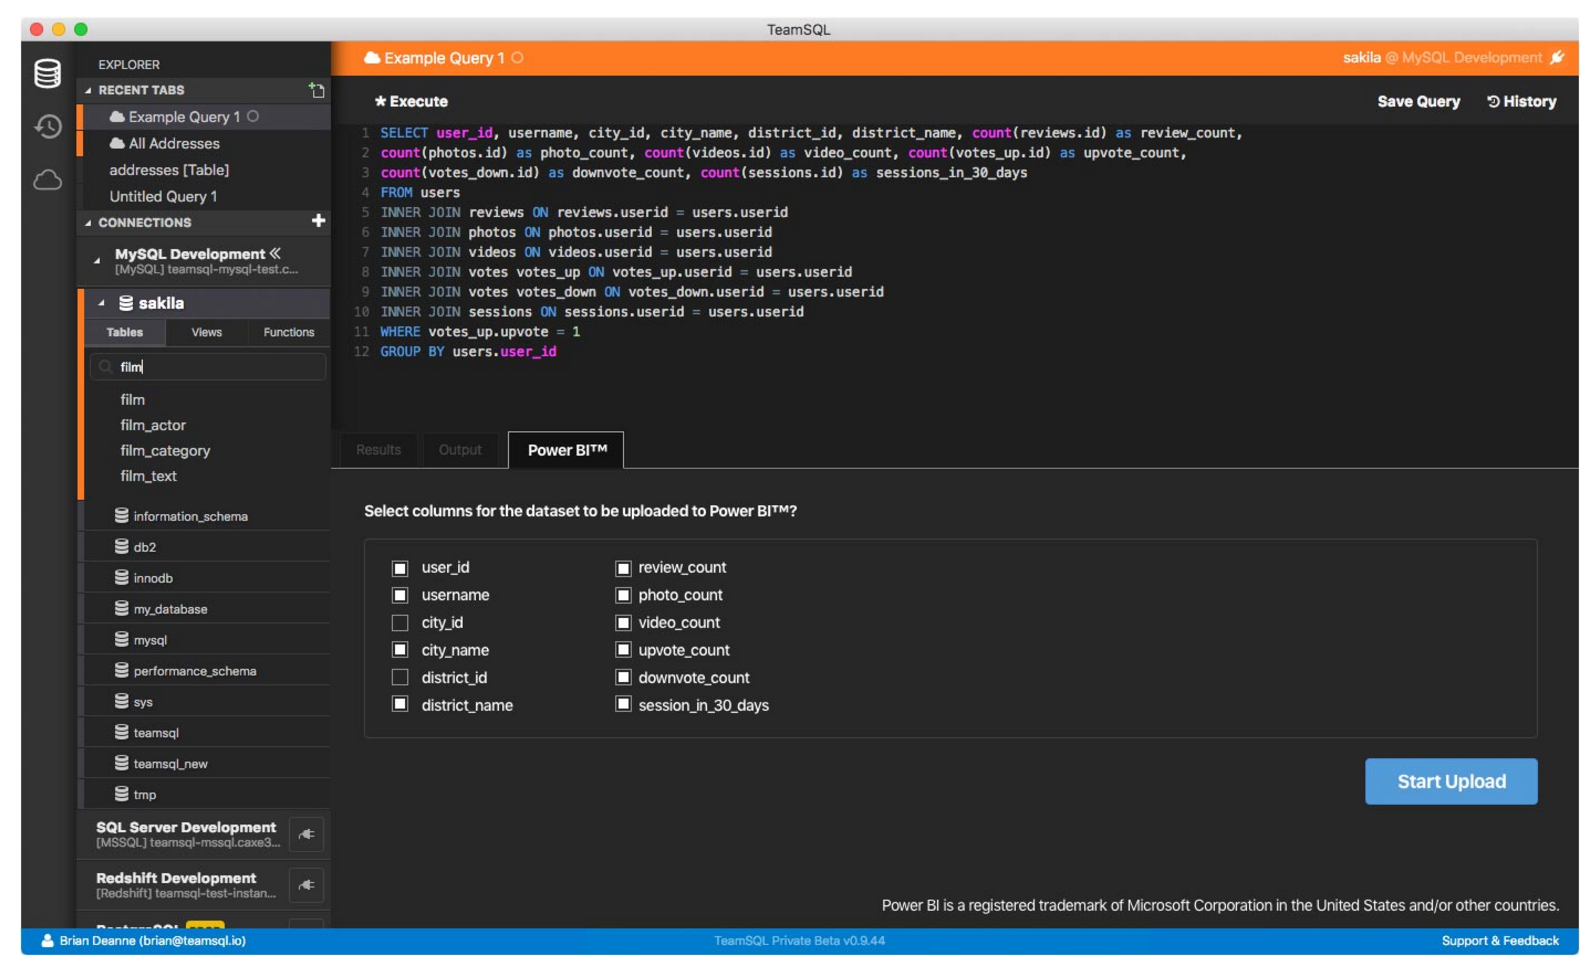Collapse the MySQL Development connection triangle
The image size is (1592, 974).
pyautogui.click(x=97, y=260)
